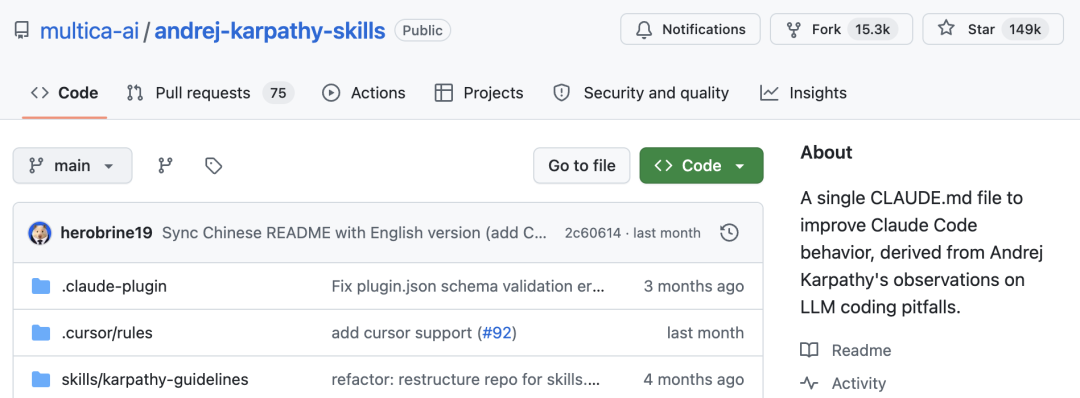Open commit history clock icon
The height and width of the screenshot is (398, 1080).
(729, 233)
